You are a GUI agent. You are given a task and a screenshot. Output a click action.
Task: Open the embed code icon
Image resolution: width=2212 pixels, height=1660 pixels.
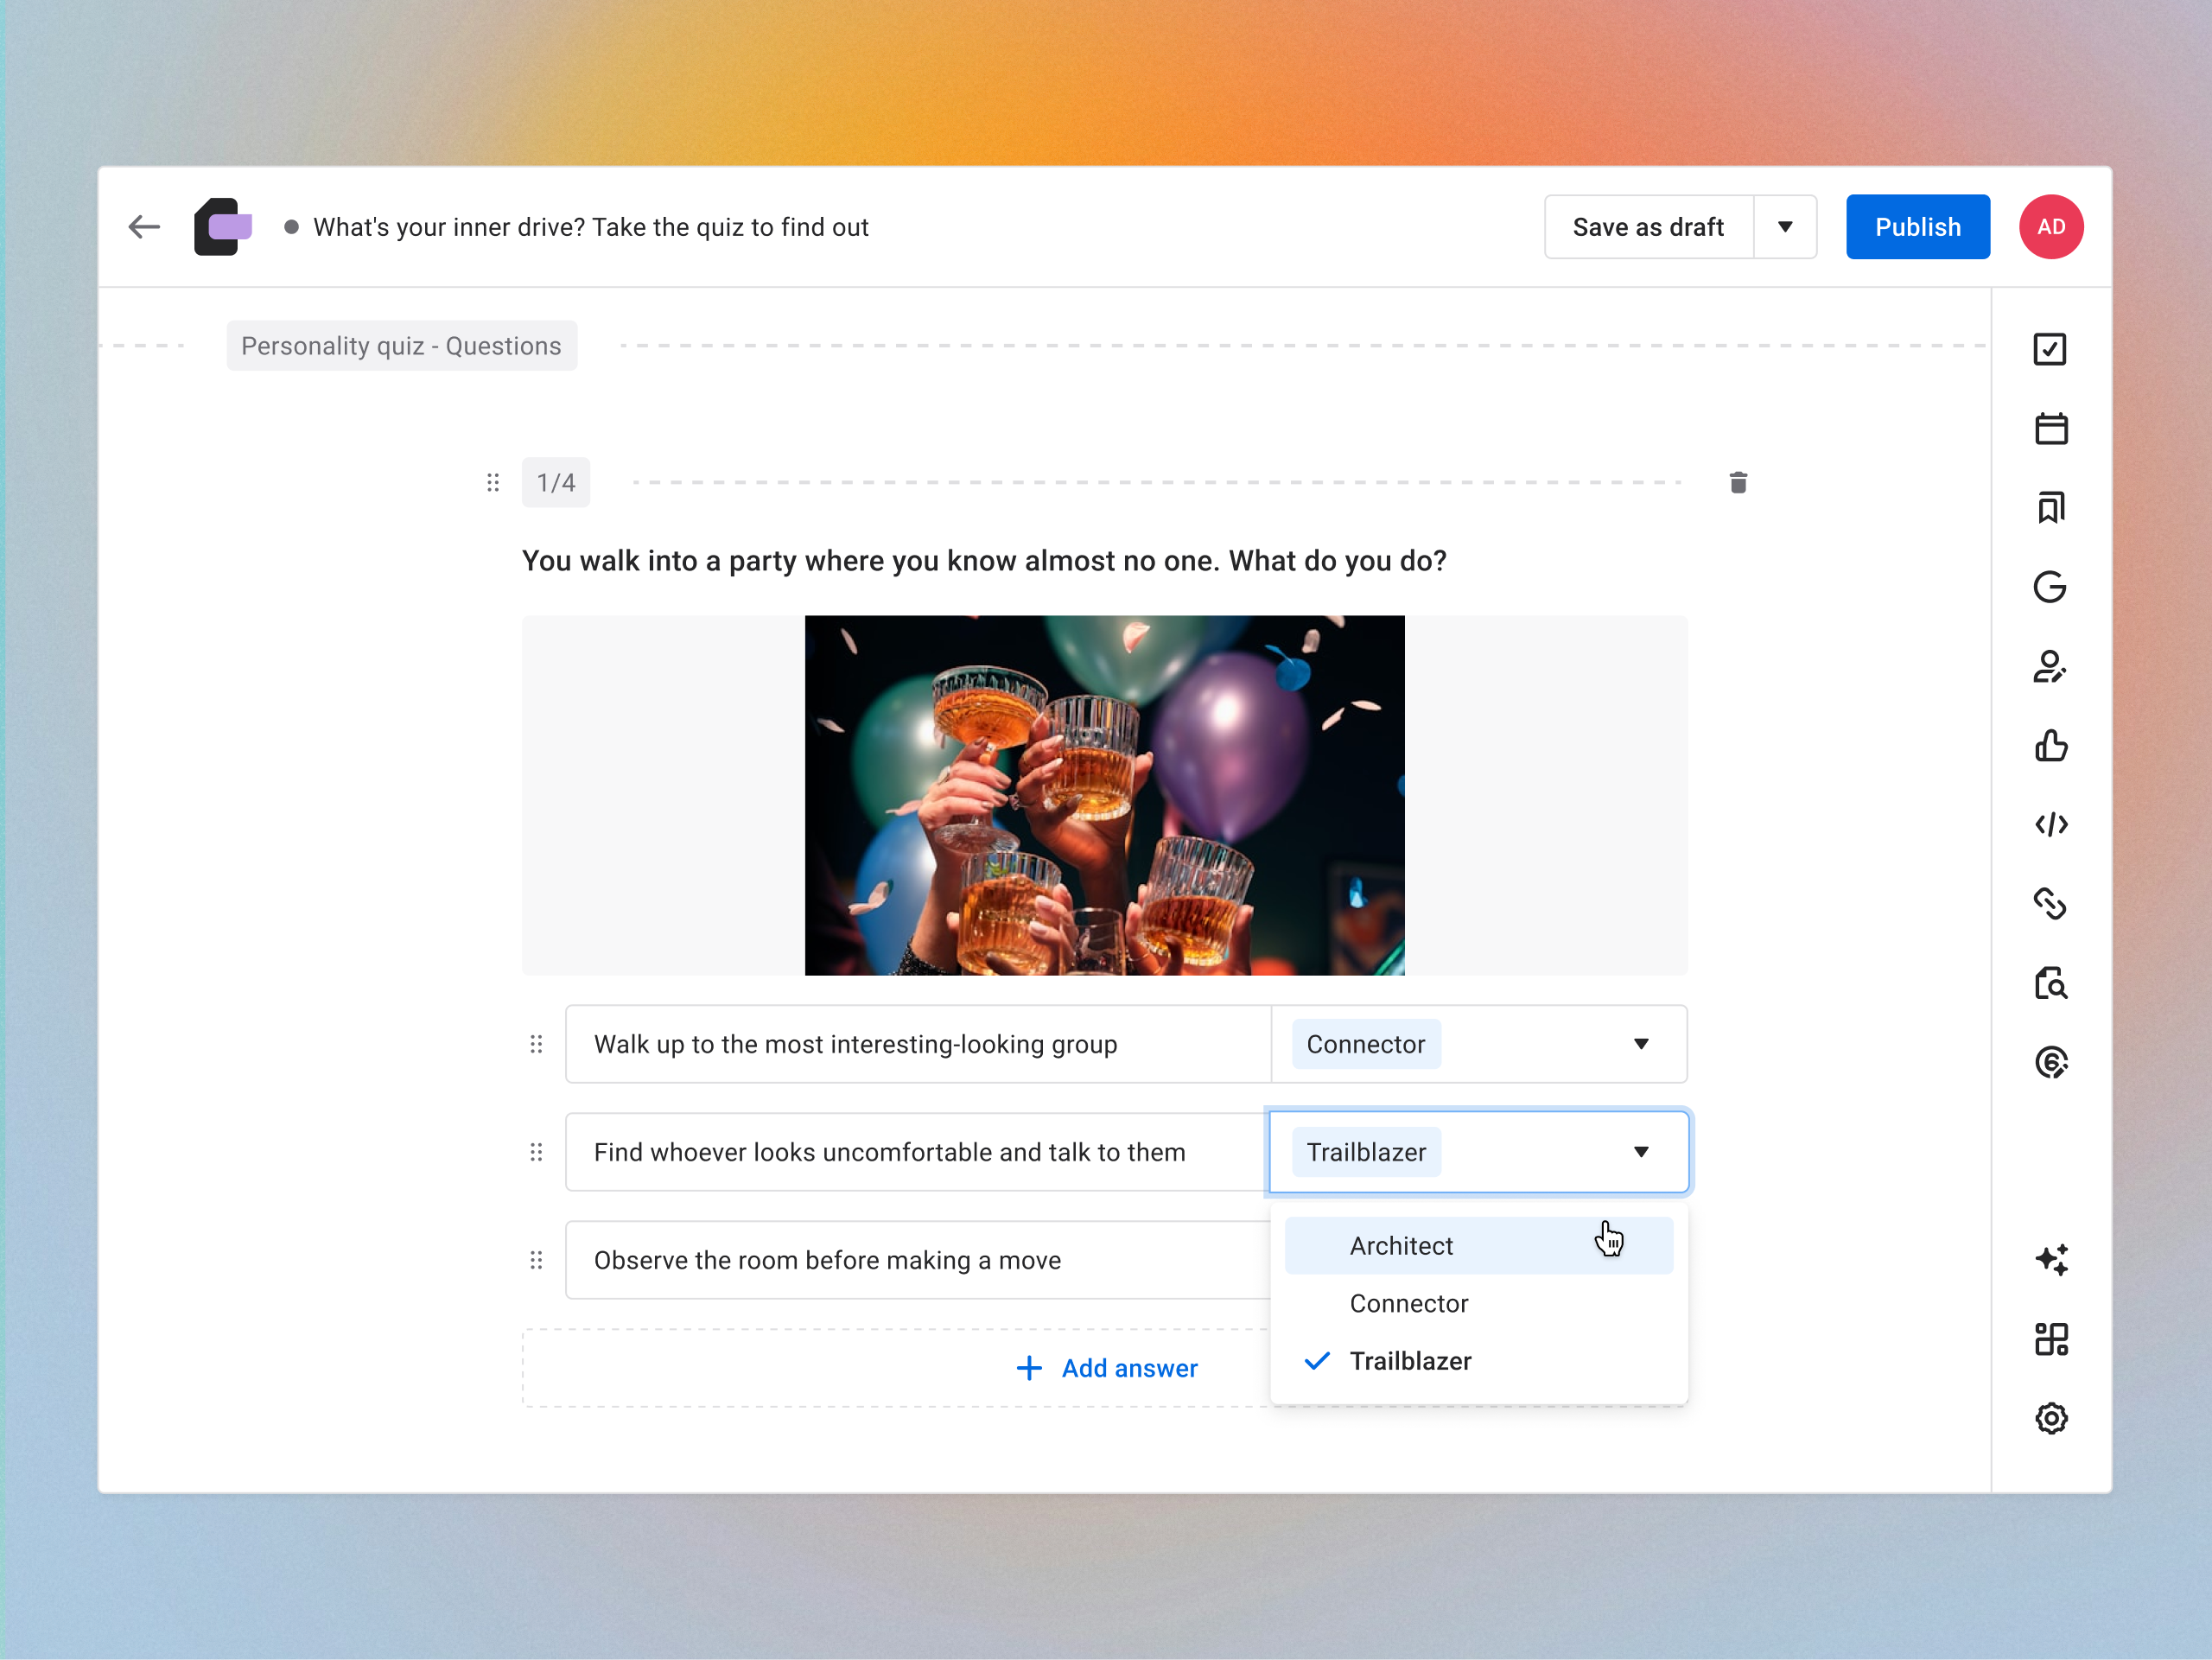pyautogui.click(x=2050, y=825)
